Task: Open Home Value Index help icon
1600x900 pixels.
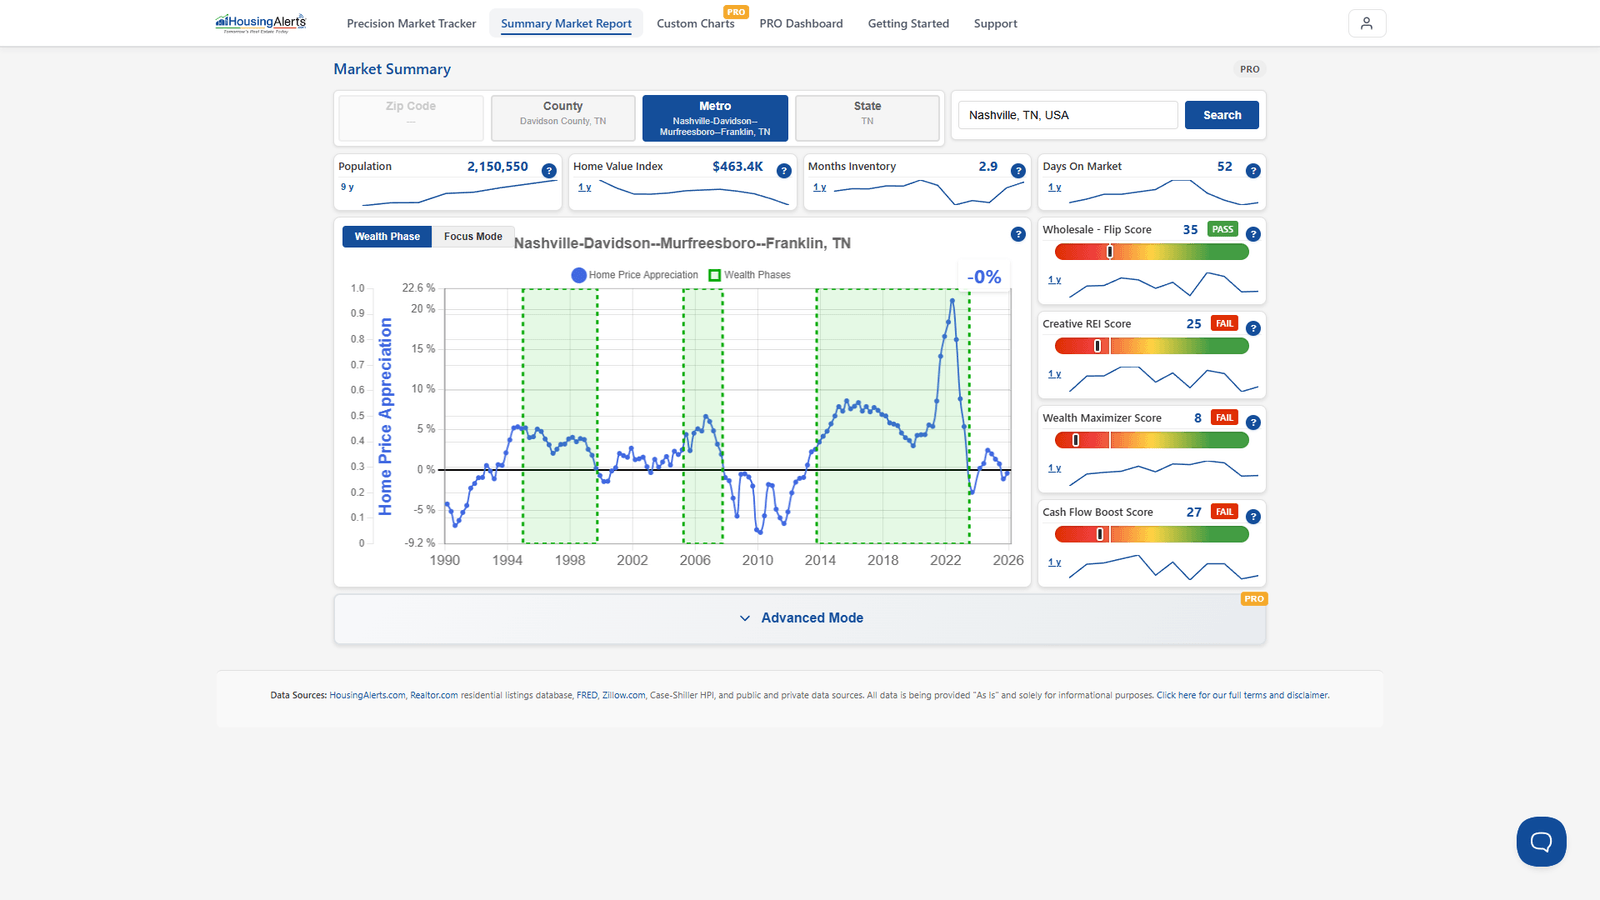Action: (784, 171)
